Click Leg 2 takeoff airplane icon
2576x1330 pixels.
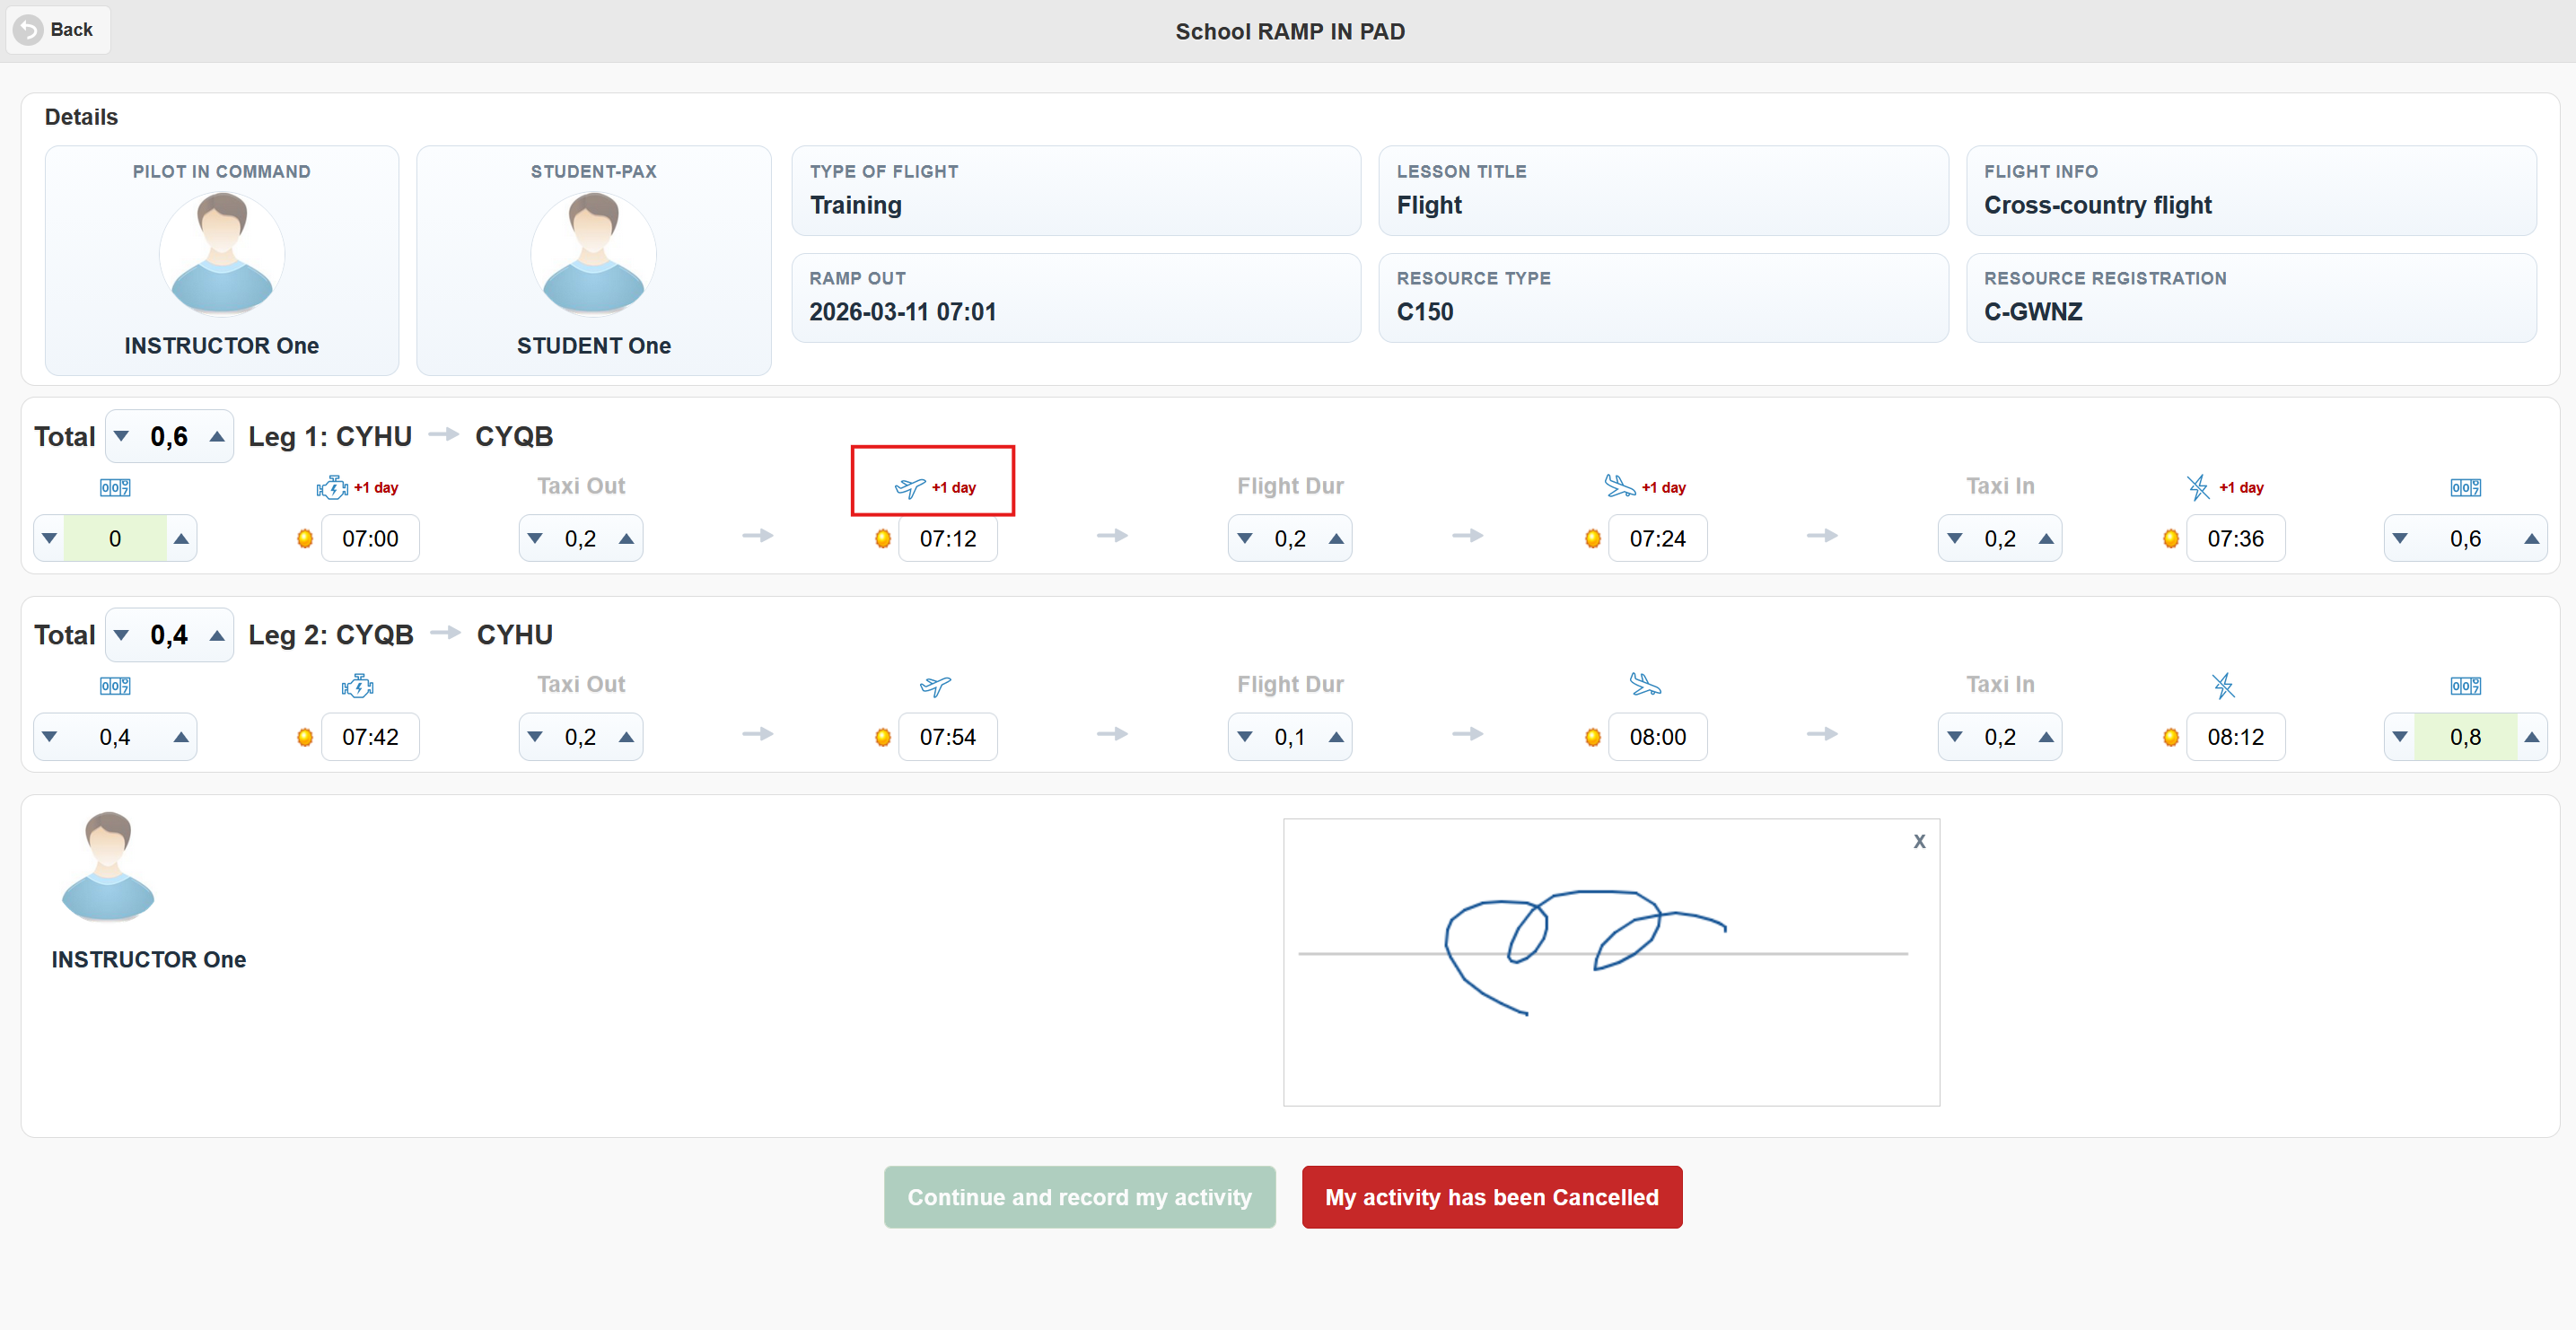click(935, 686)
